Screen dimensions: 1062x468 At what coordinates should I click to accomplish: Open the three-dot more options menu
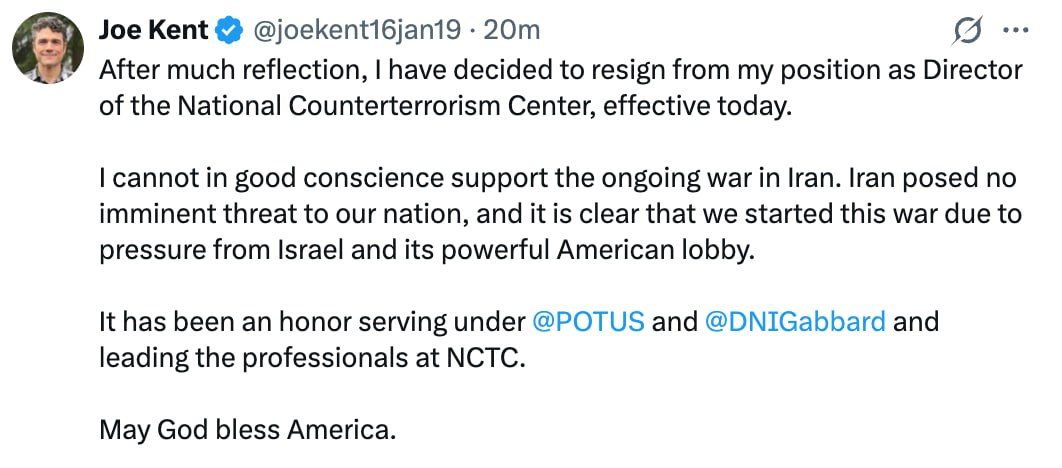pos(1015,31)
